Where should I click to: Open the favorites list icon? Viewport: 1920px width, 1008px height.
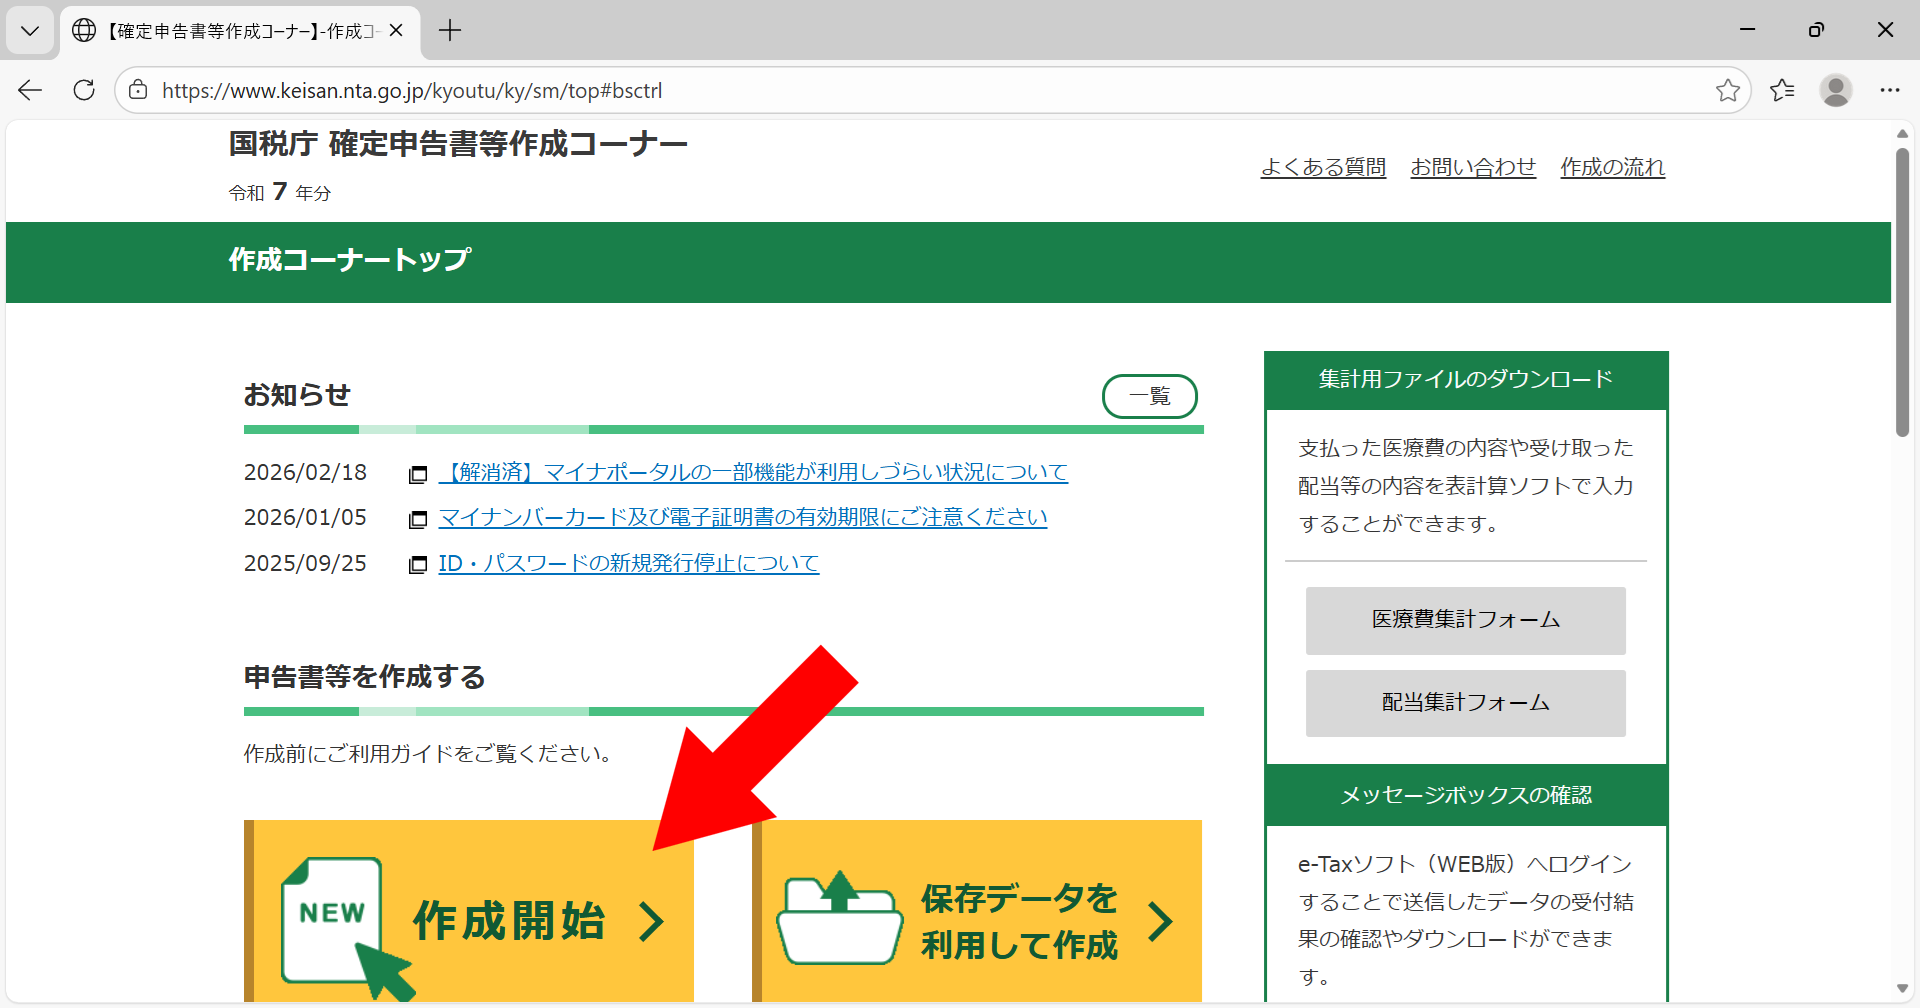tap(1782, 90)
